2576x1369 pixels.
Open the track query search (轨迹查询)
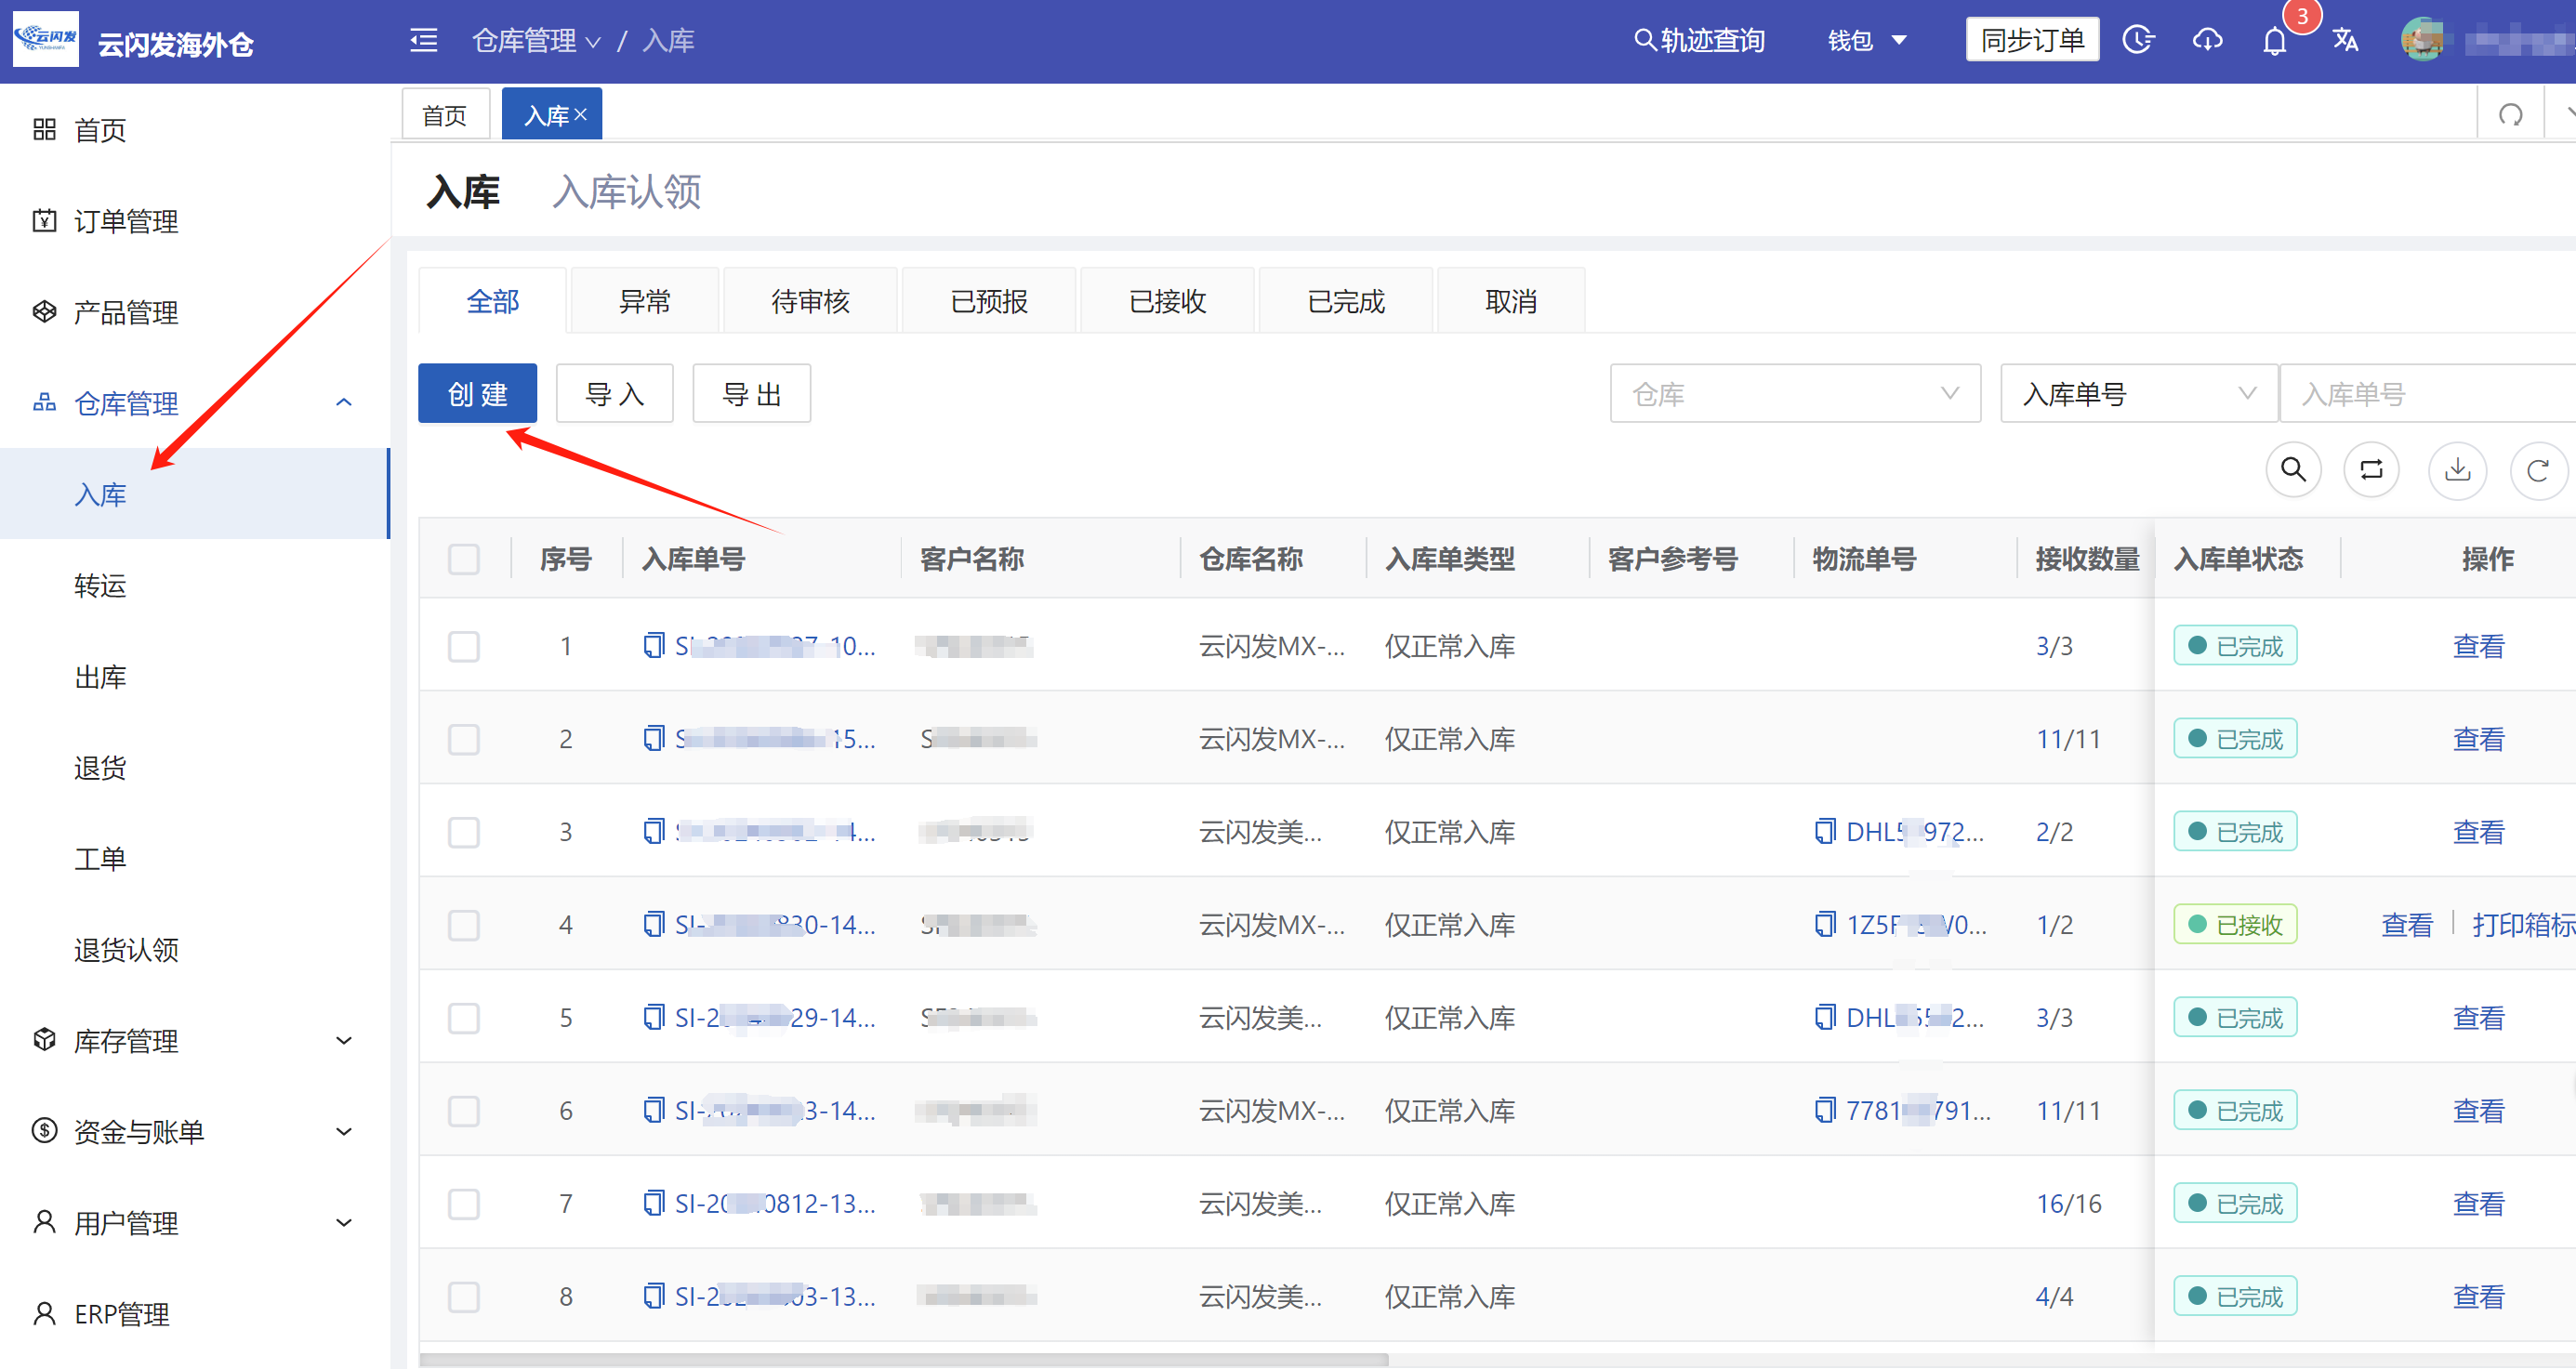click(1699, 40)
